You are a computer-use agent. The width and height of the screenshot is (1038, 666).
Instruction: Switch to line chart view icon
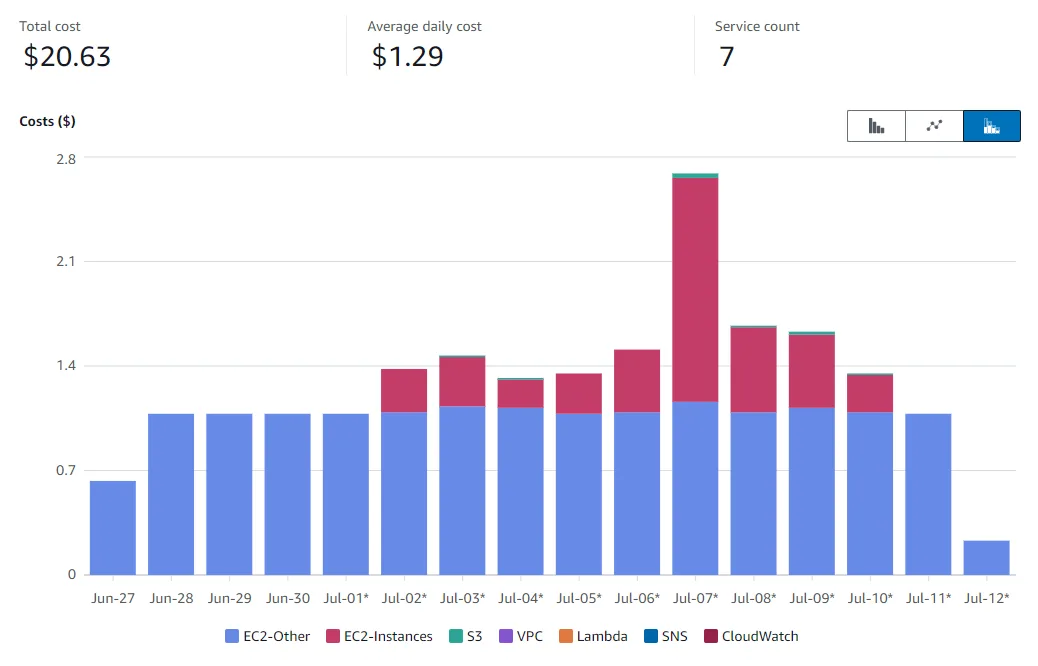click(x=934, y=126)
